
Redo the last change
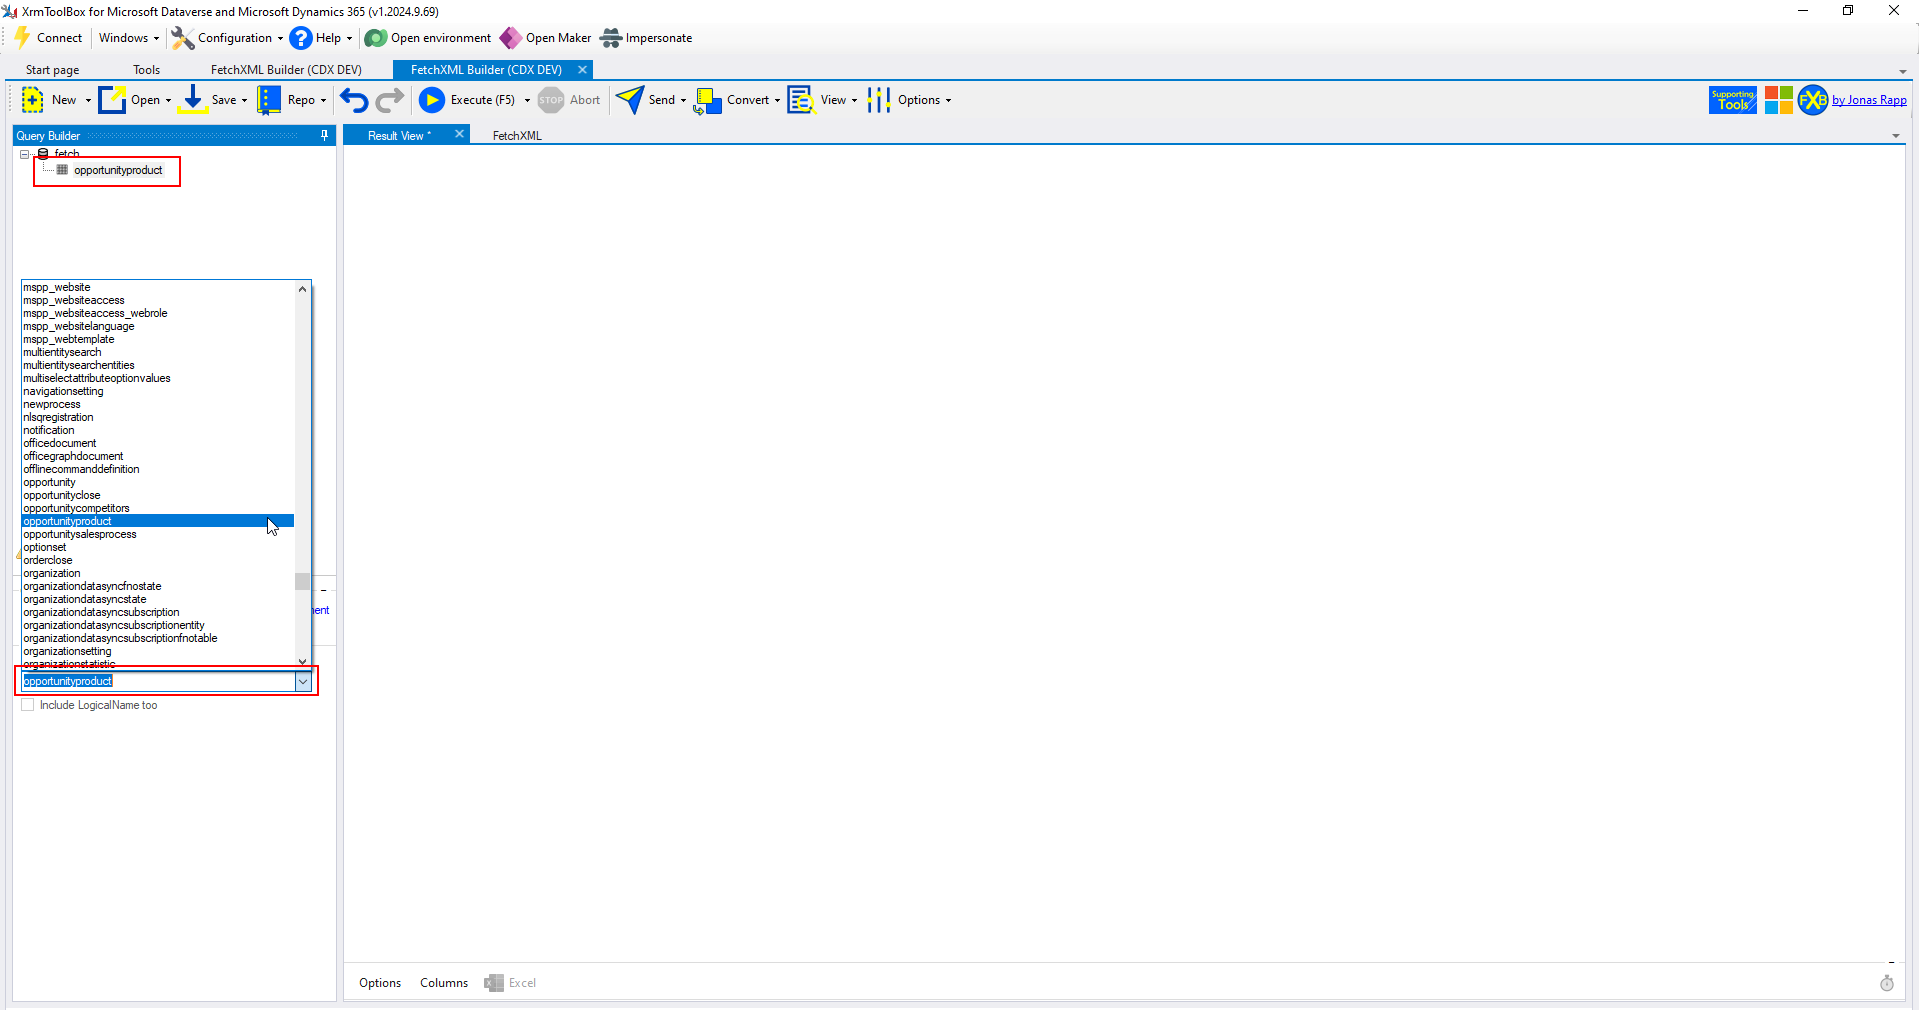[390, 100]
